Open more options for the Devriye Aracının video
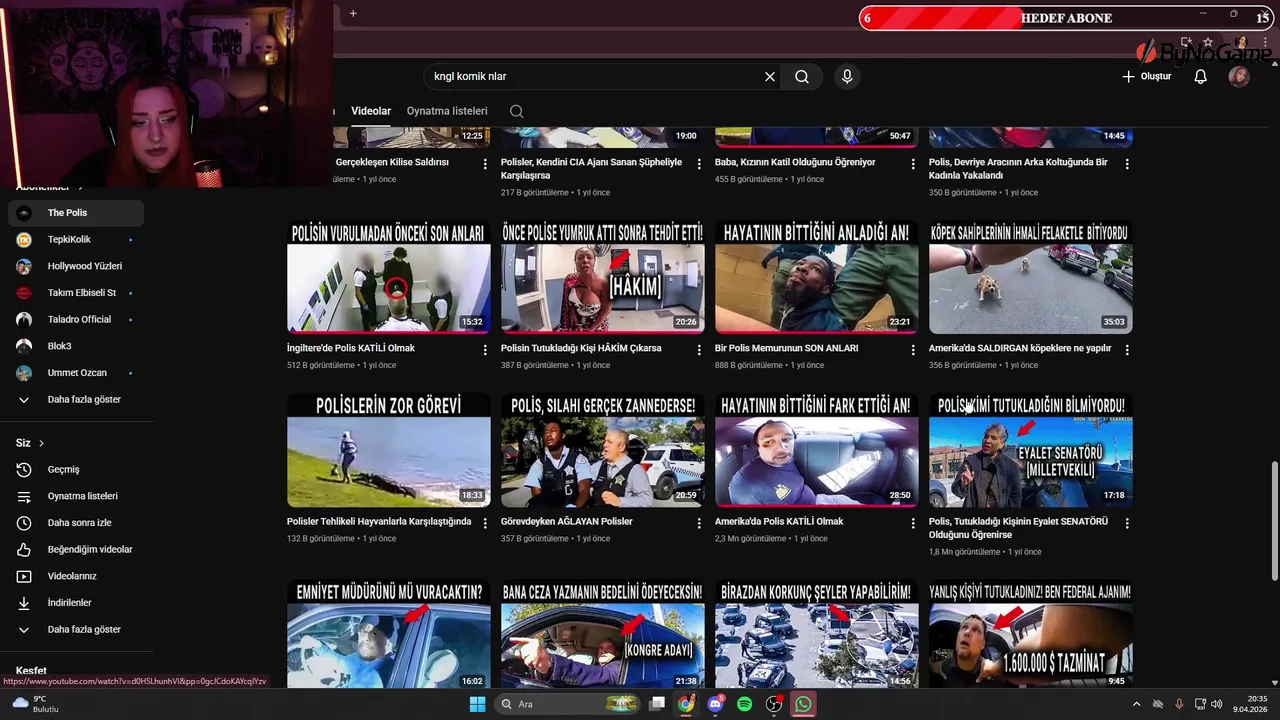The width and height of the screenshot is (1280, 720). pos(1127,164)
